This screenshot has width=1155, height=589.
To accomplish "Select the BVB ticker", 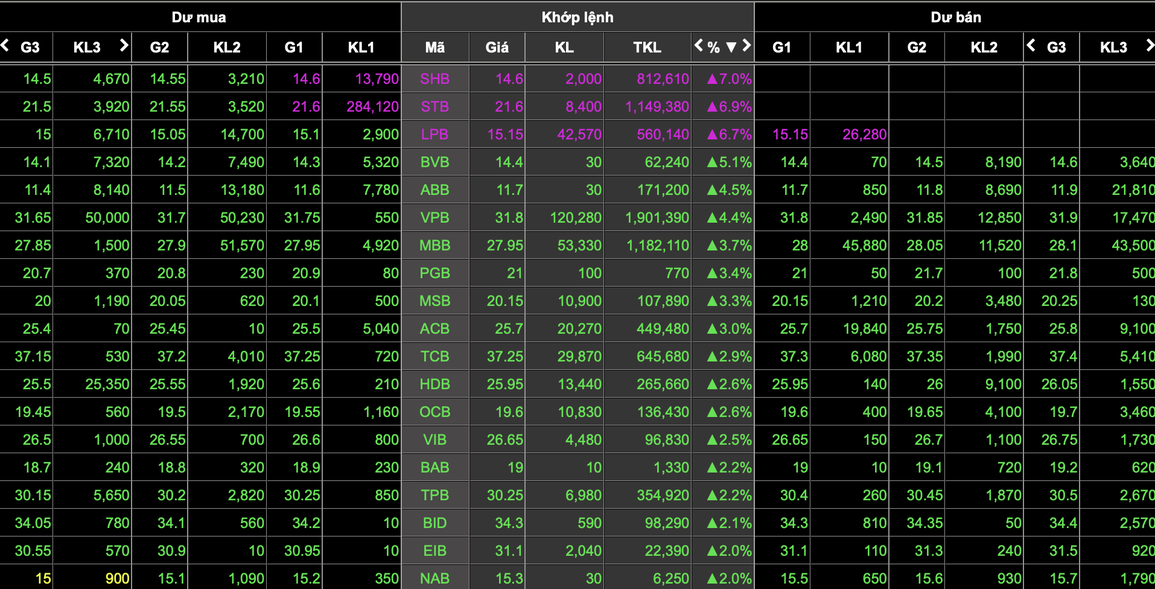I will pyautogui.click(x=435, y=162).
